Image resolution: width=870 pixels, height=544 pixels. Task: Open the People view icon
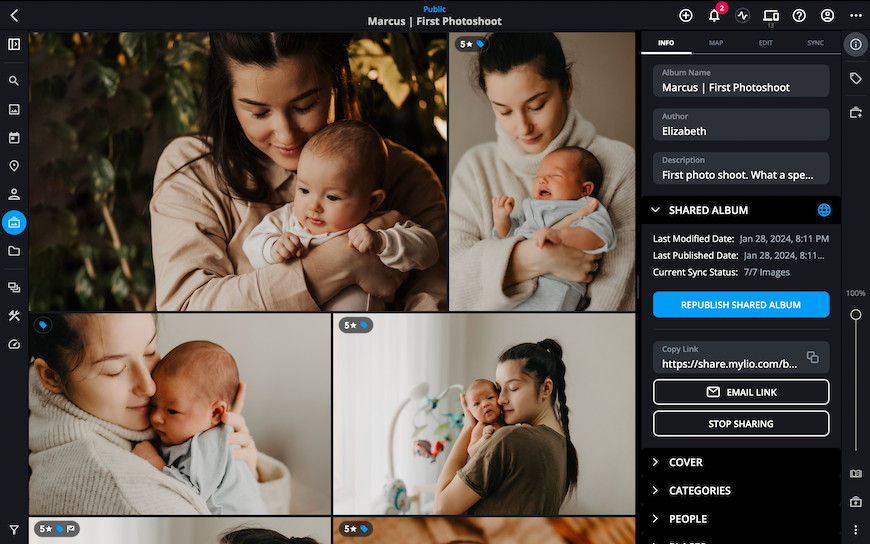(x=14, y=194)
